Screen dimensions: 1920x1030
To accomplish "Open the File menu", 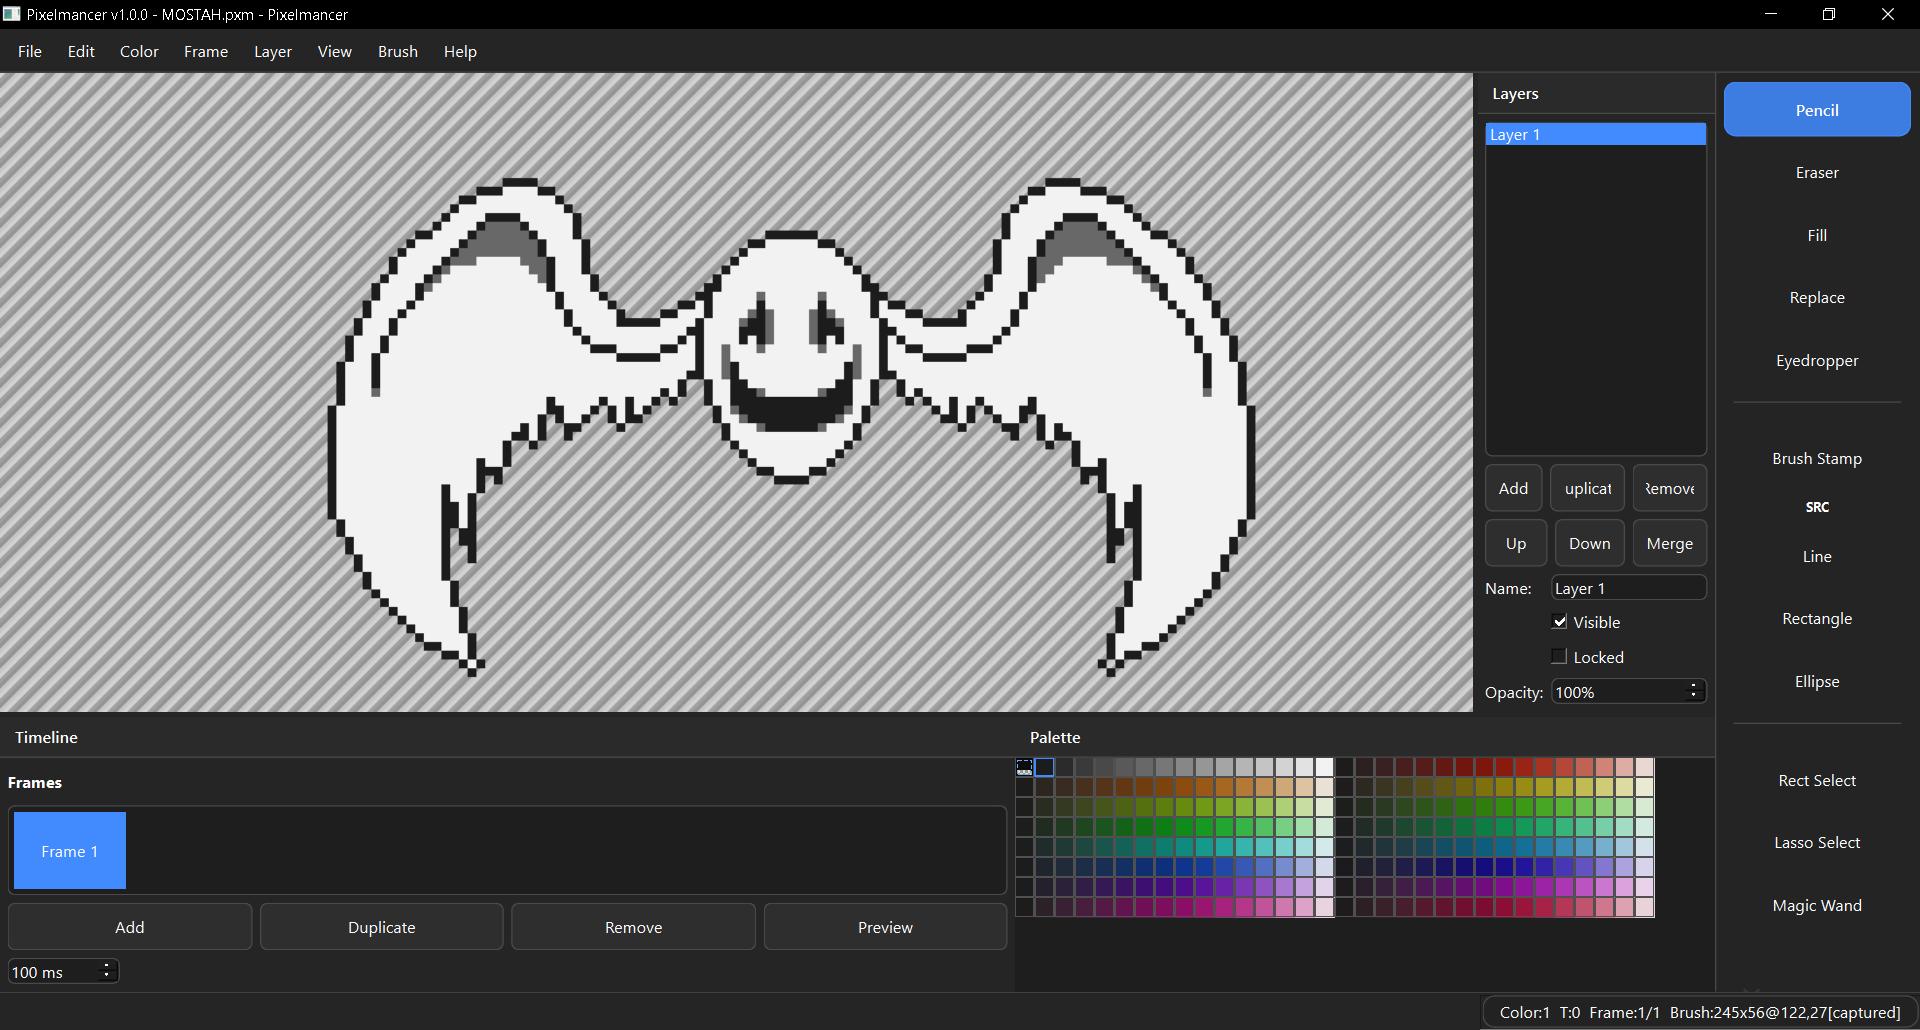I will click(x=30, y=51).
